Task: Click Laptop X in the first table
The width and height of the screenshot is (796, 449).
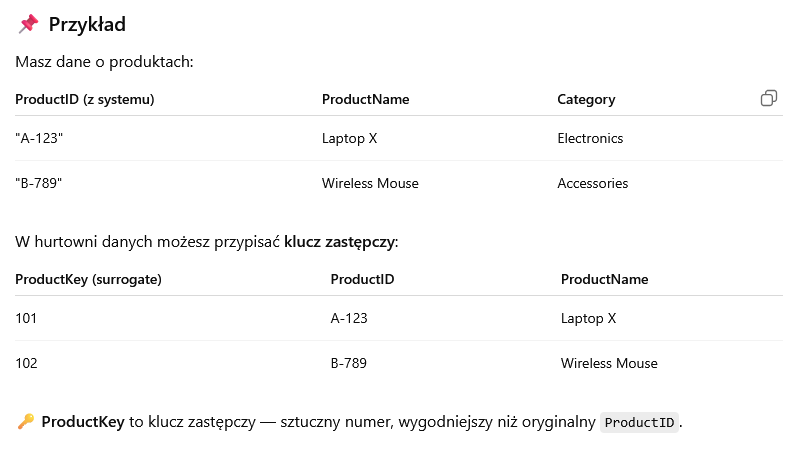Action: click(349, 138)
